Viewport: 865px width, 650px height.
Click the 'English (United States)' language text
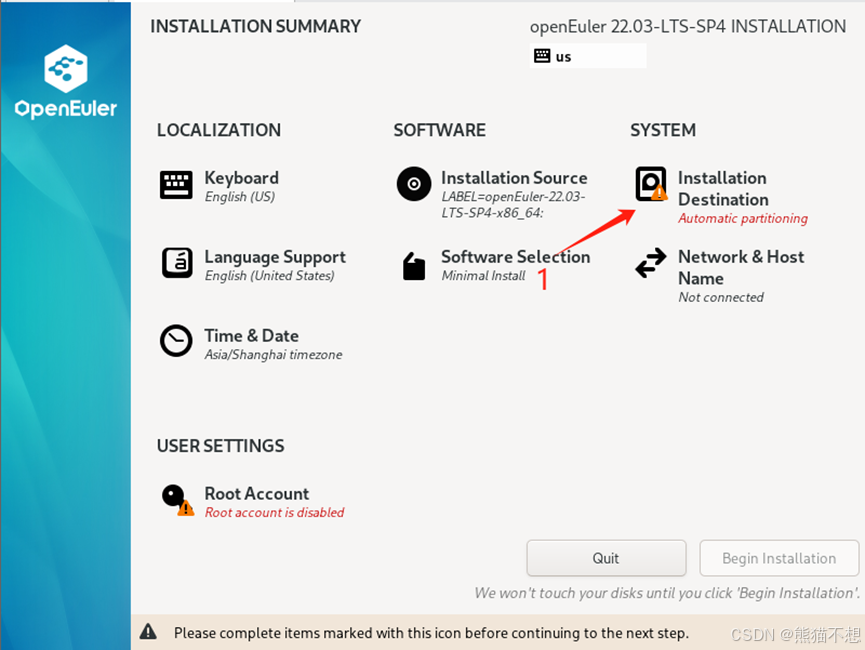[269, 276]
